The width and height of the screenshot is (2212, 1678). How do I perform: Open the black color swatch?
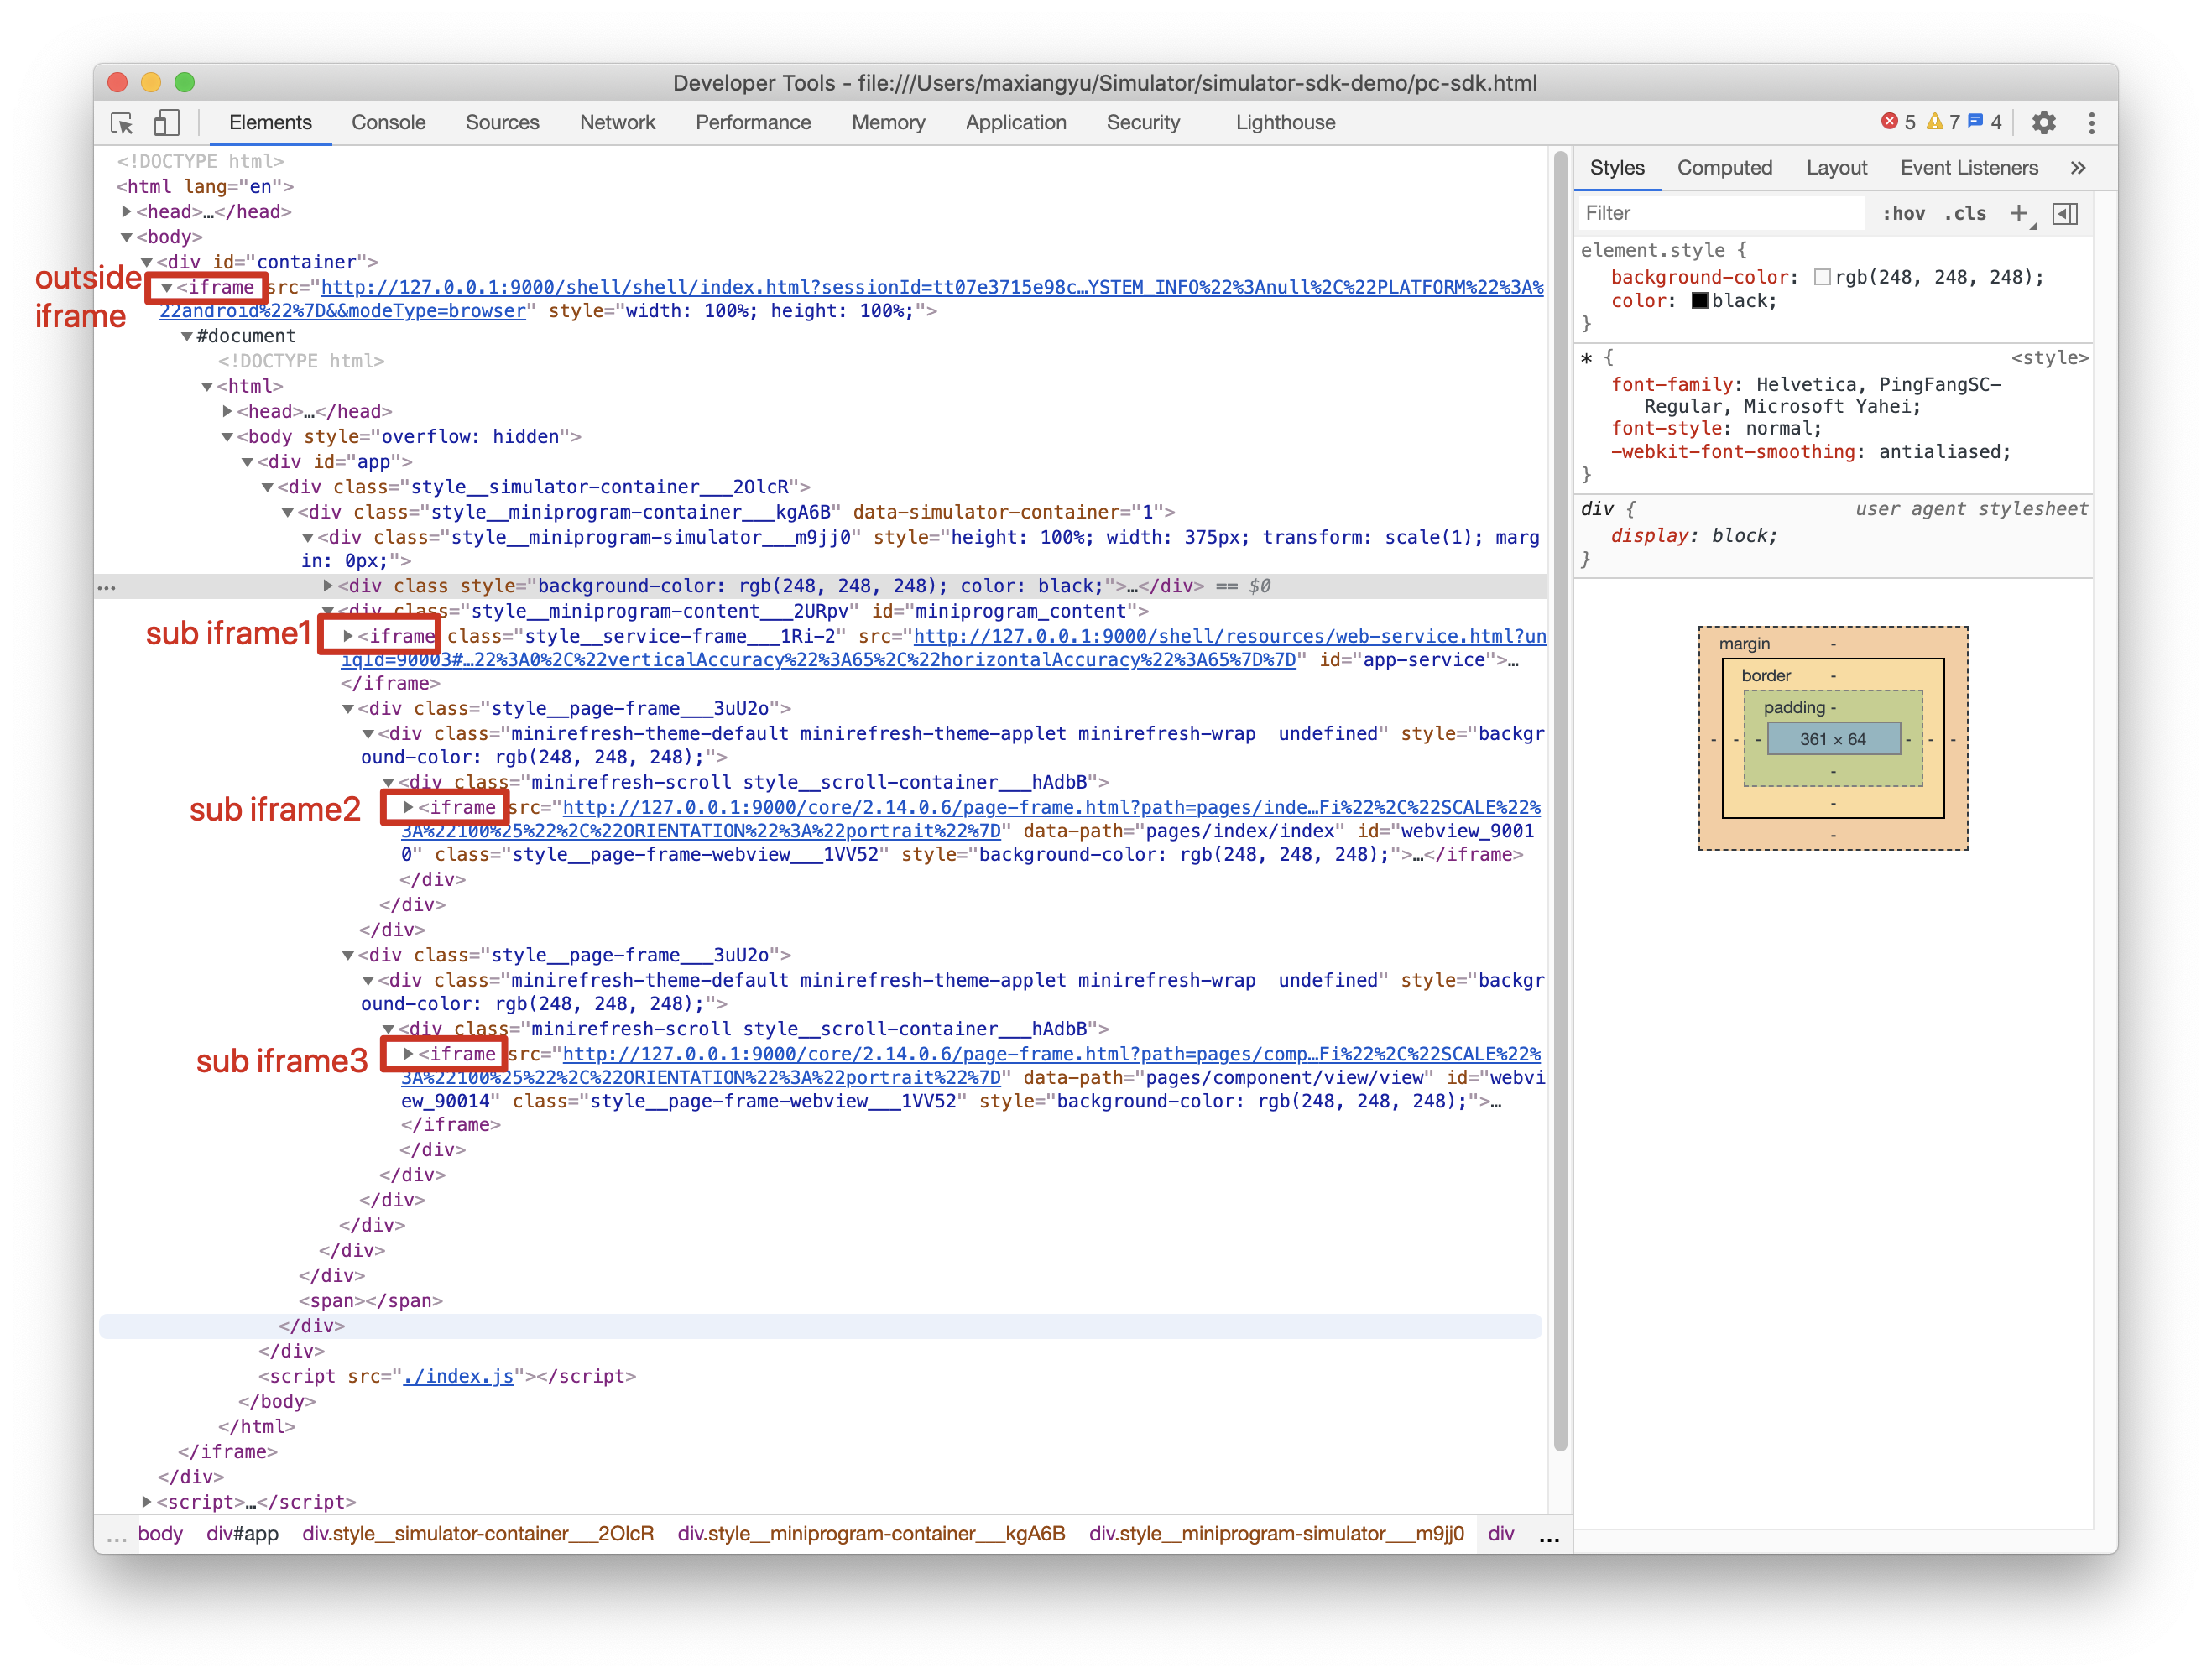[1699, 302]
